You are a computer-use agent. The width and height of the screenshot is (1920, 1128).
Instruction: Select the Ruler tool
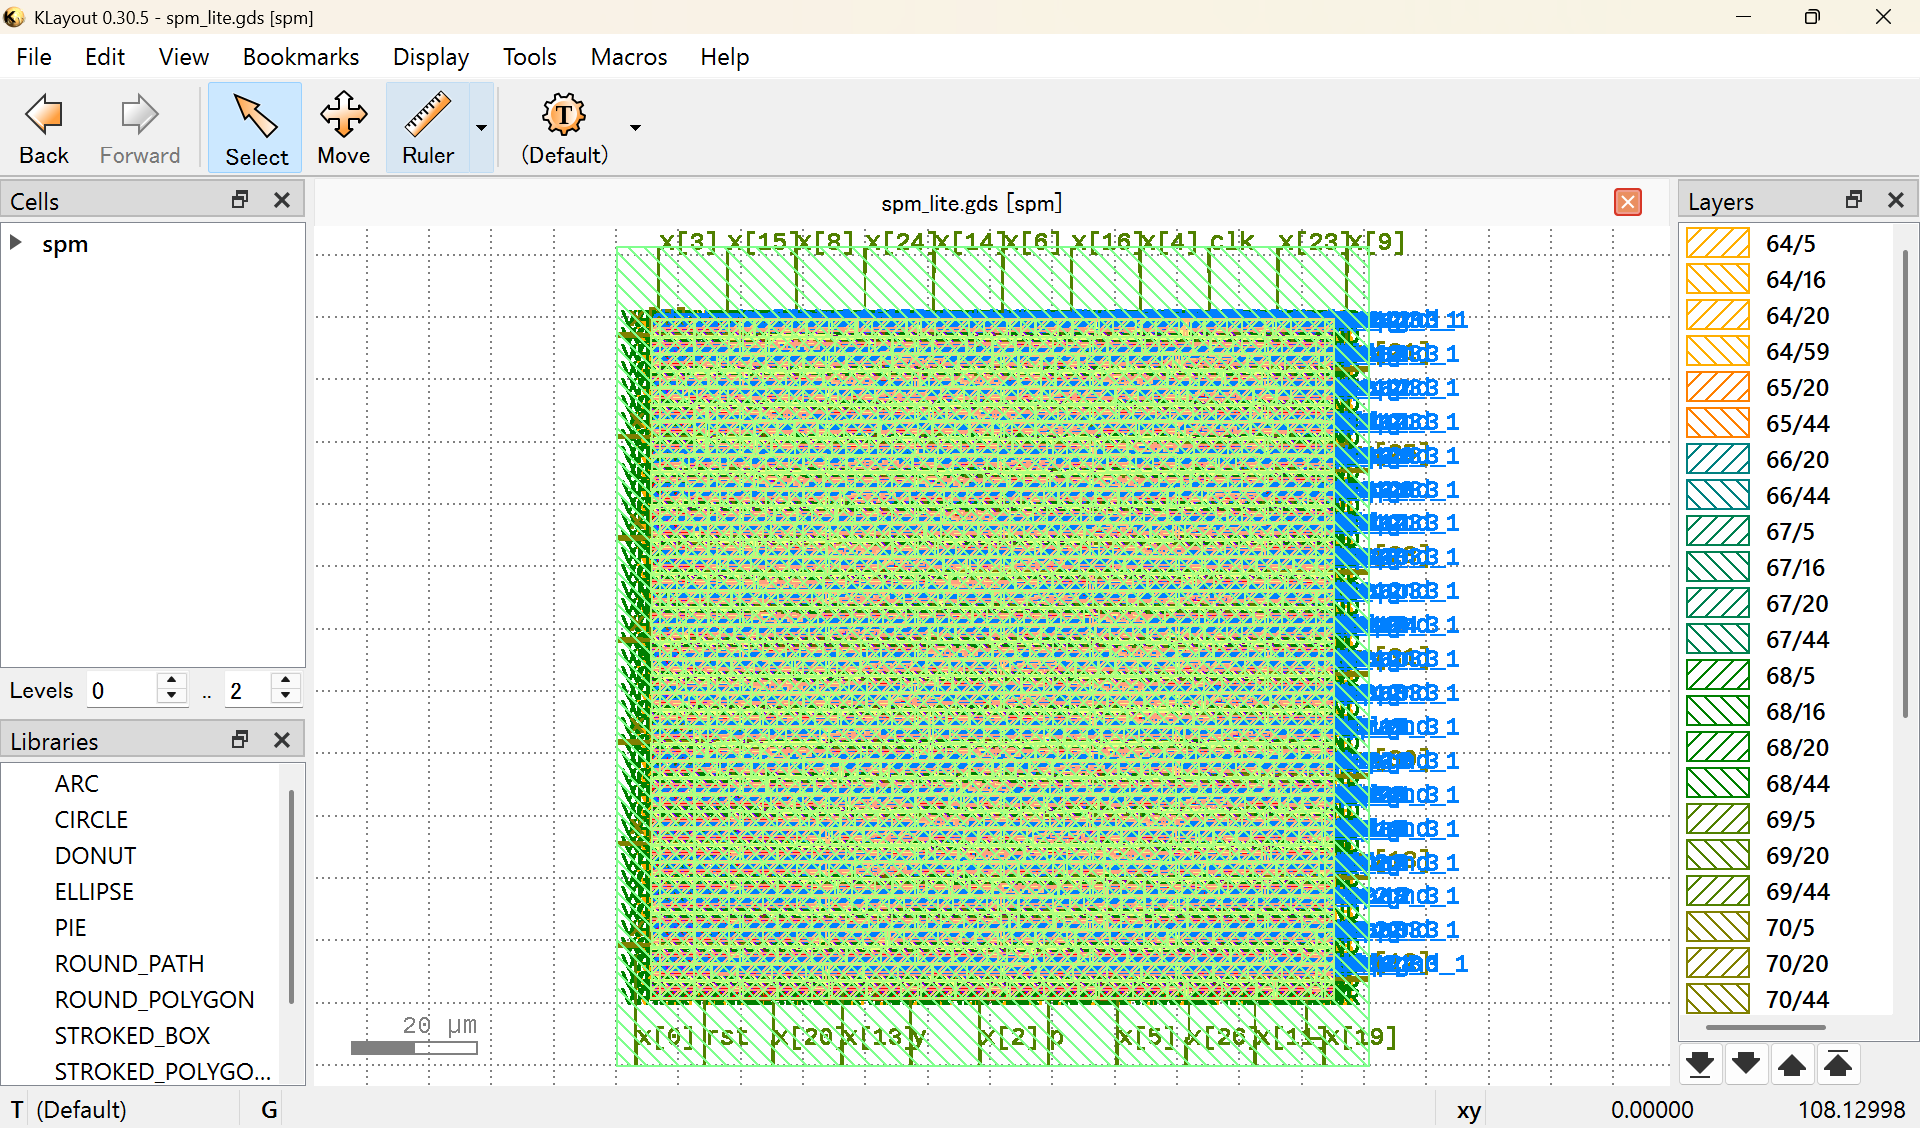tap(427, 128)
